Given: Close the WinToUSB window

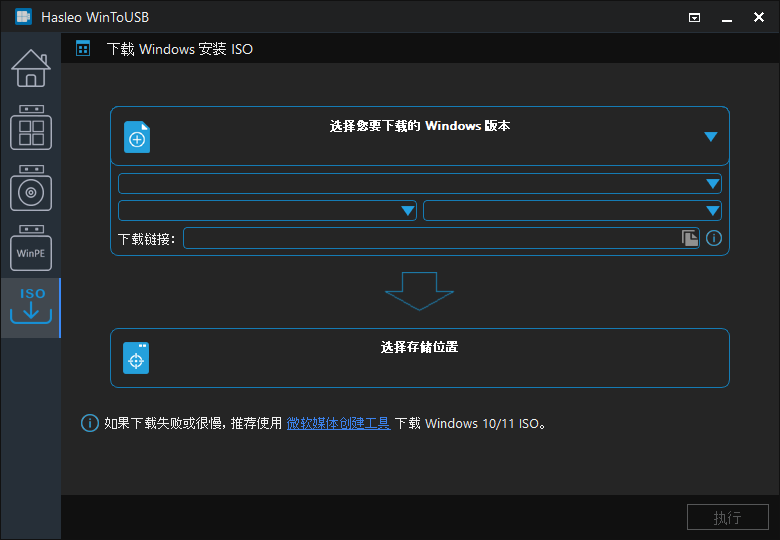Looking at the screenshot, I should [759, 17].
